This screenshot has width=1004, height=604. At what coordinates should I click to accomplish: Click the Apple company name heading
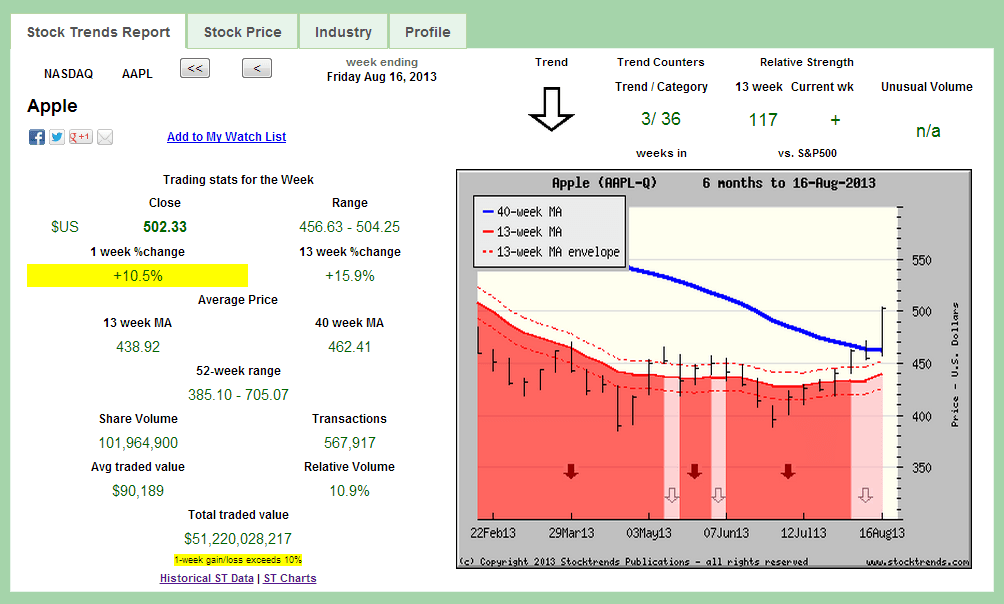53,106
